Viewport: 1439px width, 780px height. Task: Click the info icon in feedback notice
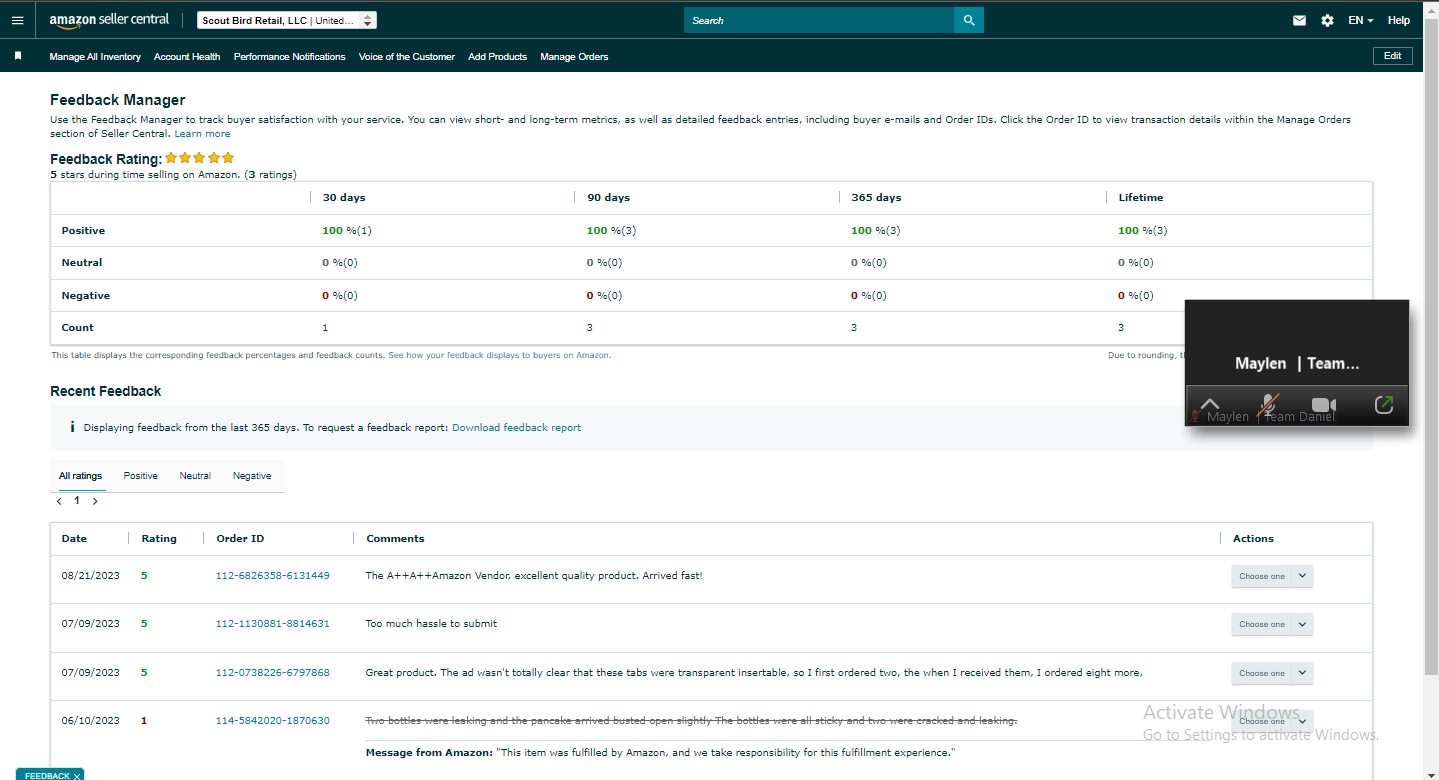(72, 427)
